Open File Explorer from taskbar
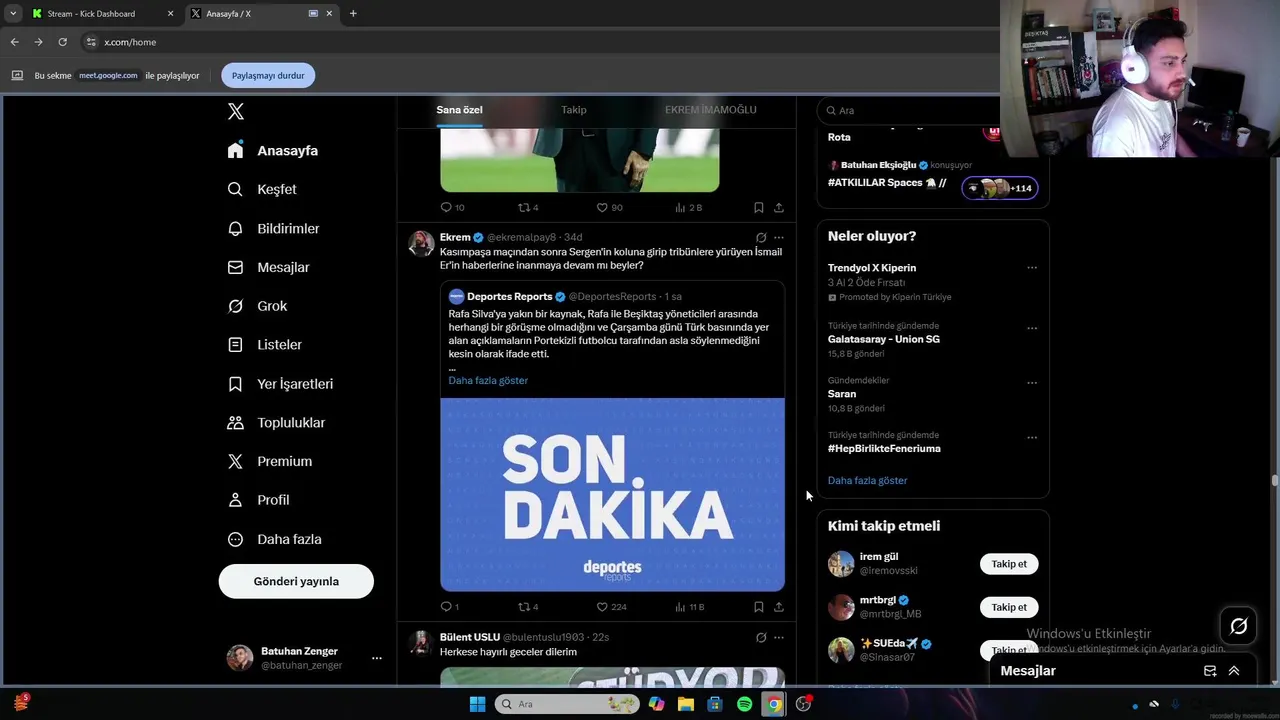 point(685,704)
